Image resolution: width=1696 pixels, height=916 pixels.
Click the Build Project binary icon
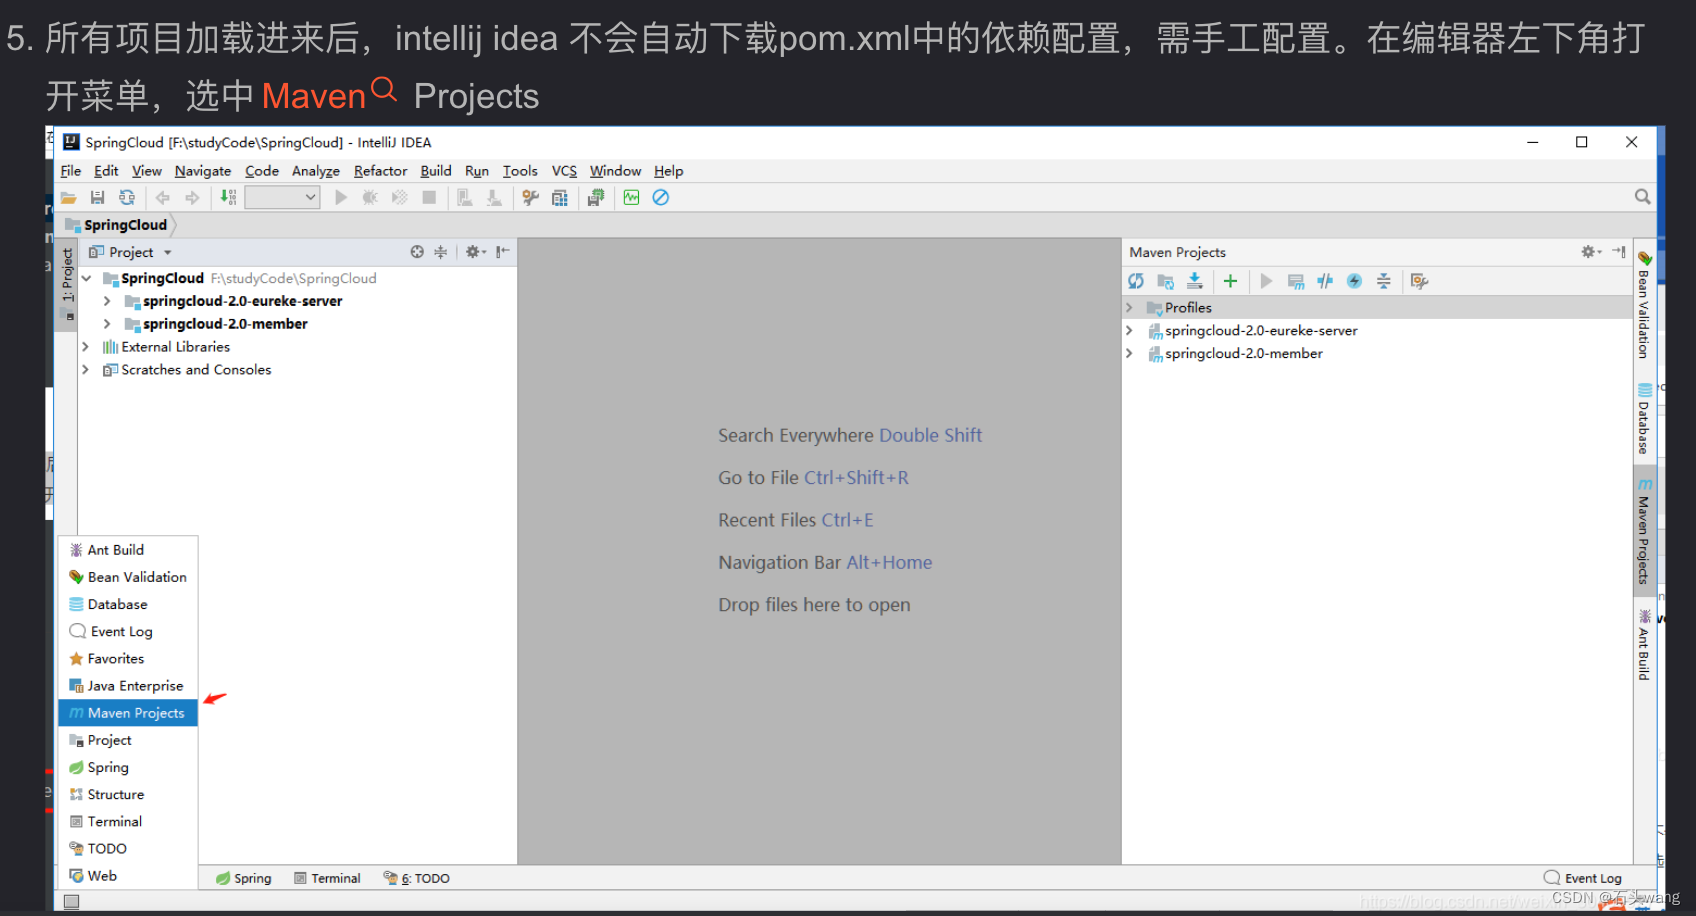228,198
